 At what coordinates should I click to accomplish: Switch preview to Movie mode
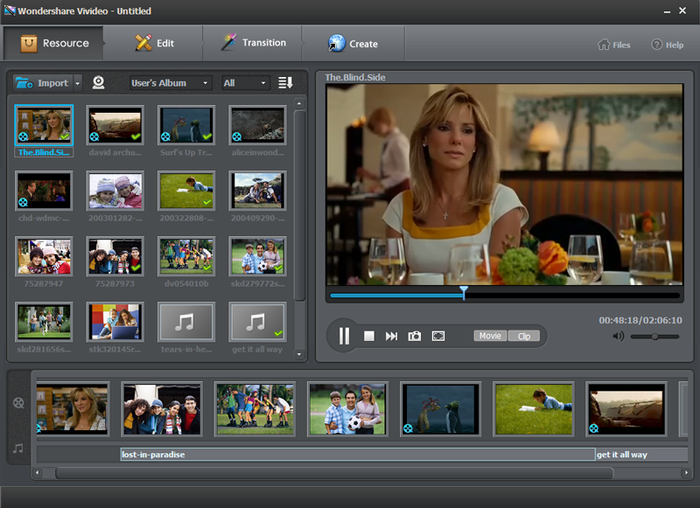[x=490, y=336]
